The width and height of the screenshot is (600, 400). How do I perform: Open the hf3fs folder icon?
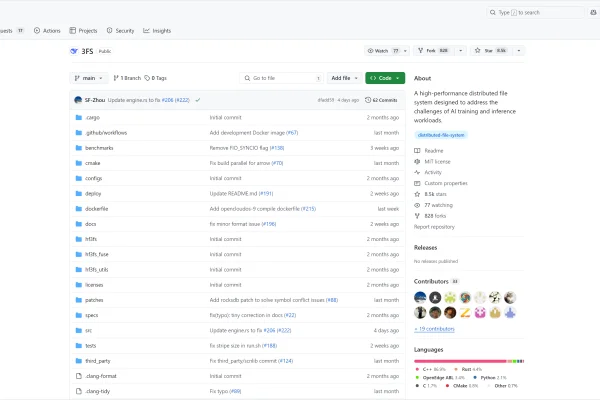[79, 239]
